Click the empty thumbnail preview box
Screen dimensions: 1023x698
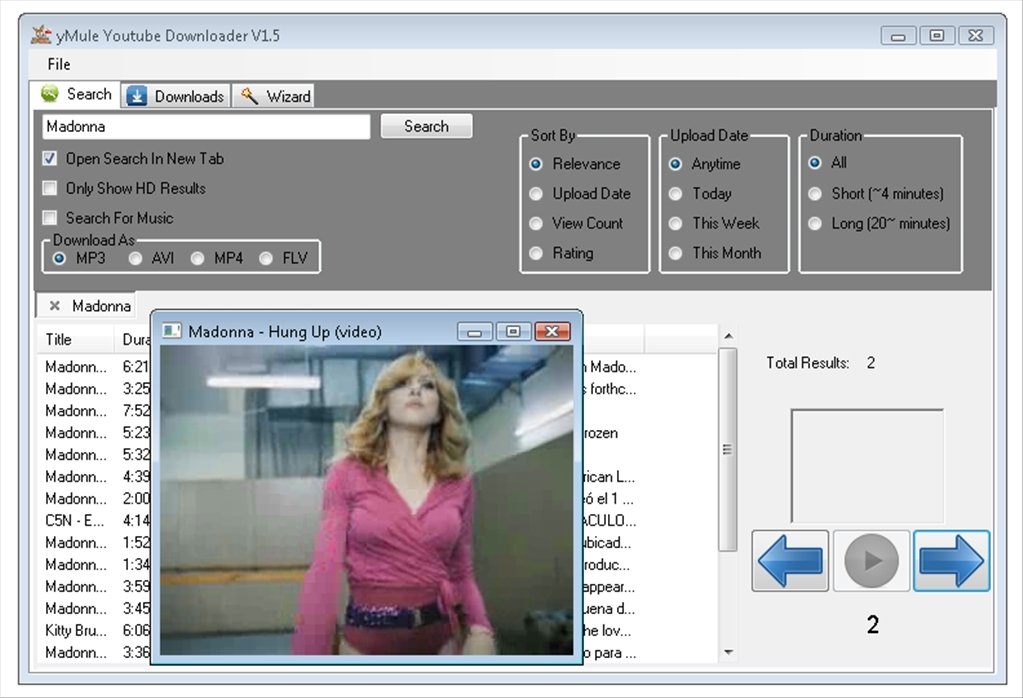tap(867, 466)
